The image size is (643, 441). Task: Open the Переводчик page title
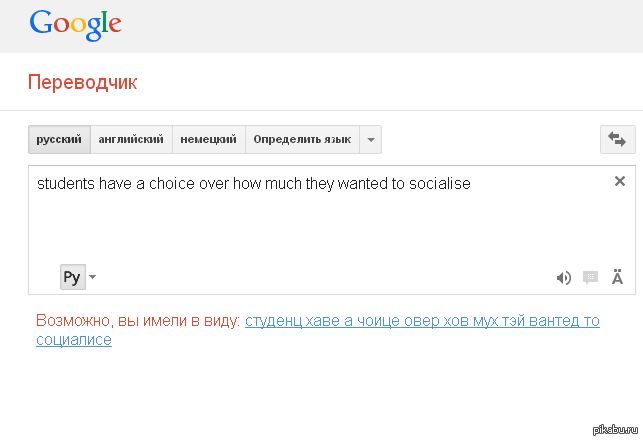click(x=82, y=83)
